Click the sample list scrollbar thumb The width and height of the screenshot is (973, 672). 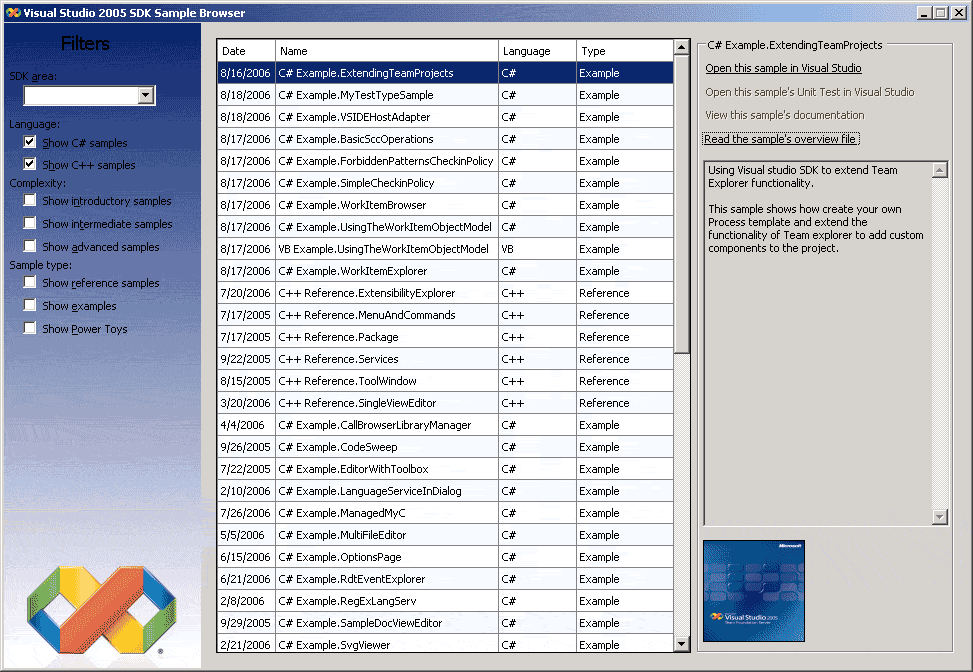(x=681, y=204)
